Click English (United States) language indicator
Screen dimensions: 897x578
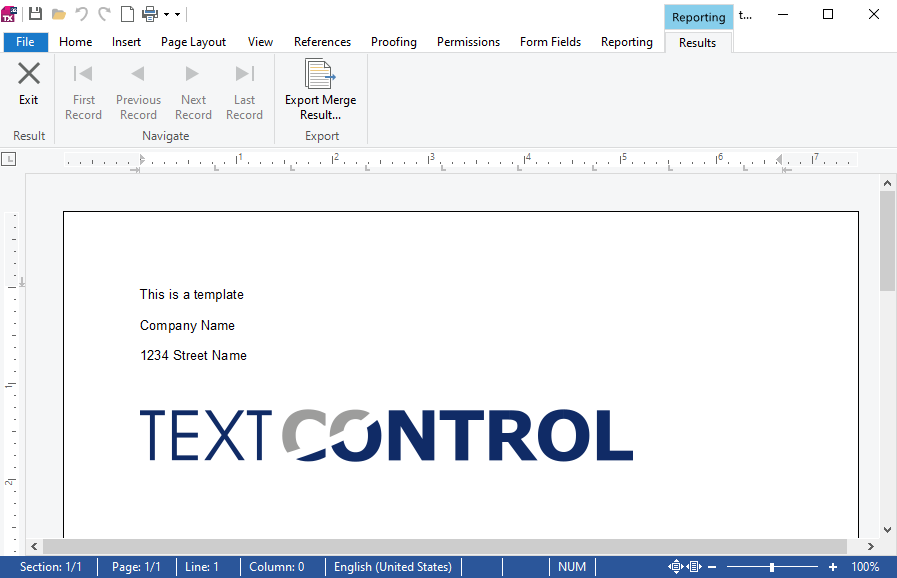tap(393, 567)
